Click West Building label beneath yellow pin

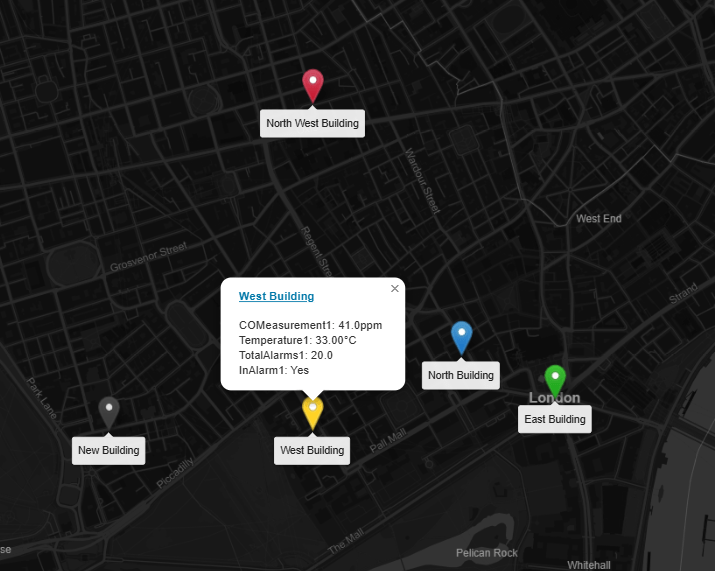click(312, 450)
